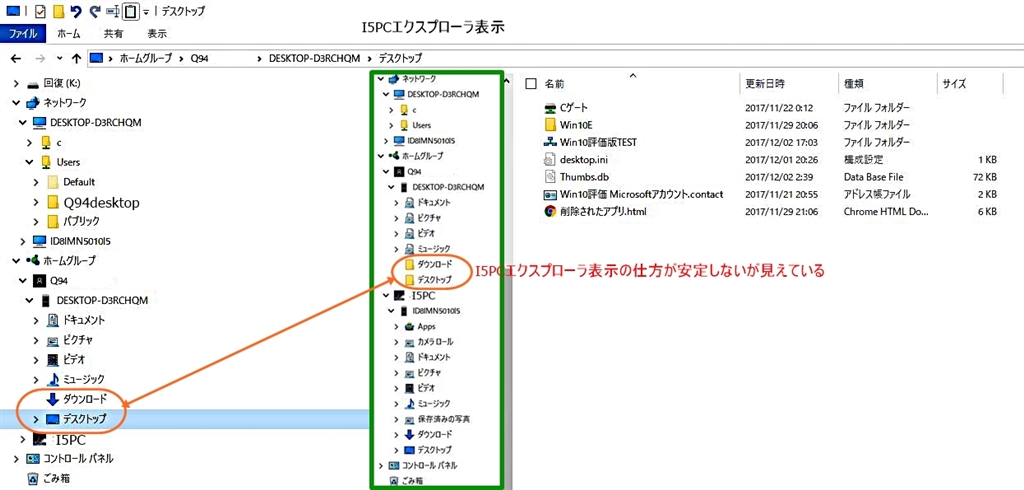
Task: Click the ビデオ library icon in left pane
Action: [54, 360]
